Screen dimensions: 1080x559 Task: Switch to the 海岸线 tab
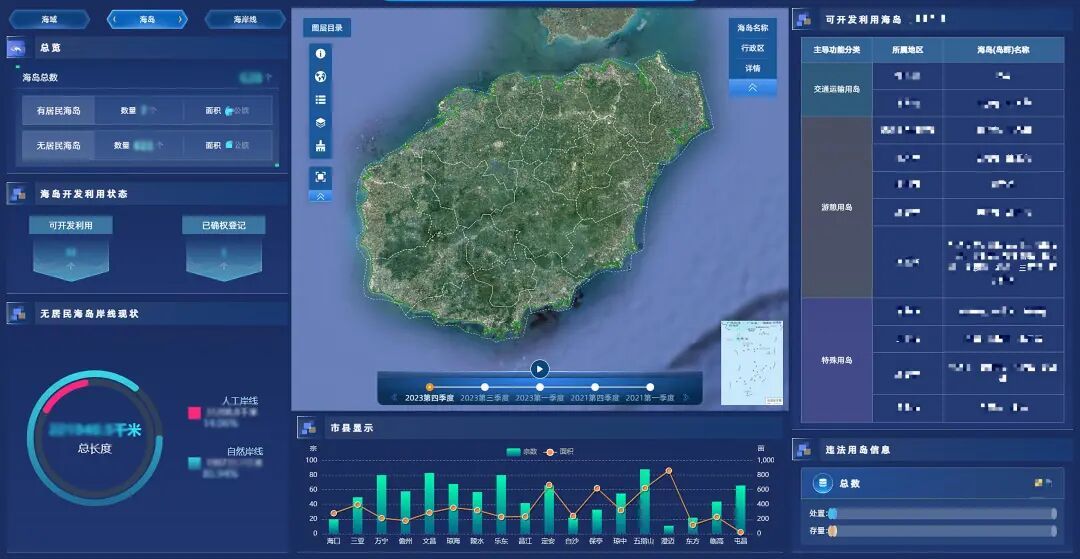pos(245,19)
